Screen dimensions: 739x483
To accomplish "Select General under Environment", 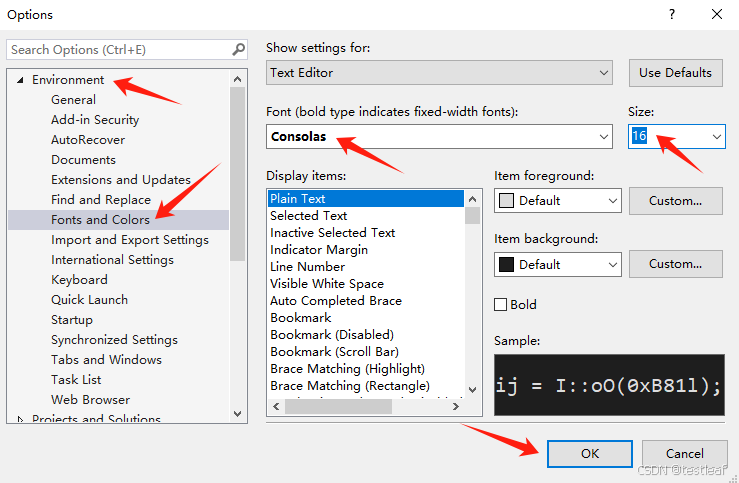I will click(x=73, y=99).
